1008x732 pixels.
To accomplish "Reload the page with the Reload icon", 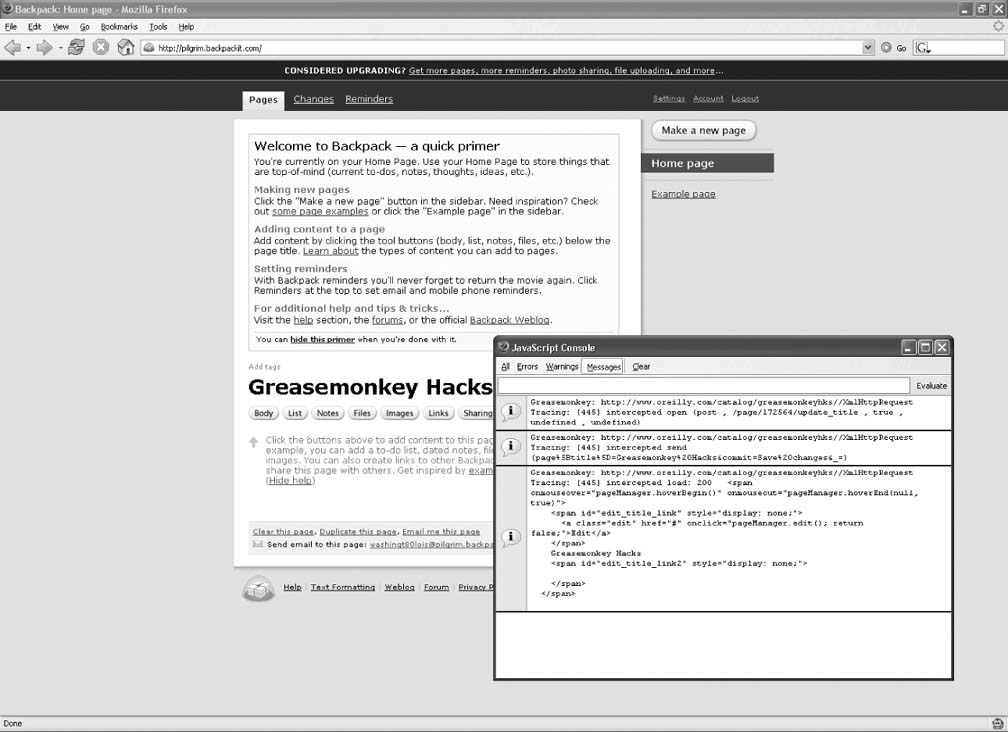I will click(x=76, y=47).
